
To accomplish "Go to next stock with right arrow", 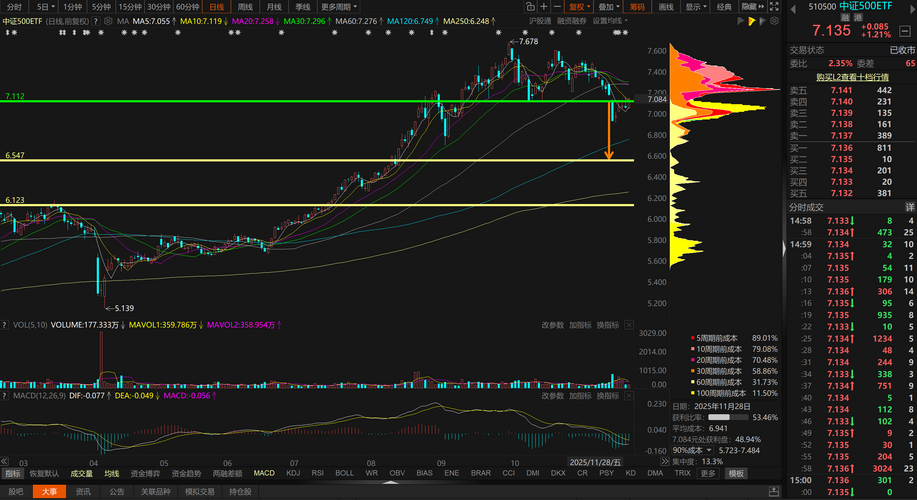I will (911, 9).
